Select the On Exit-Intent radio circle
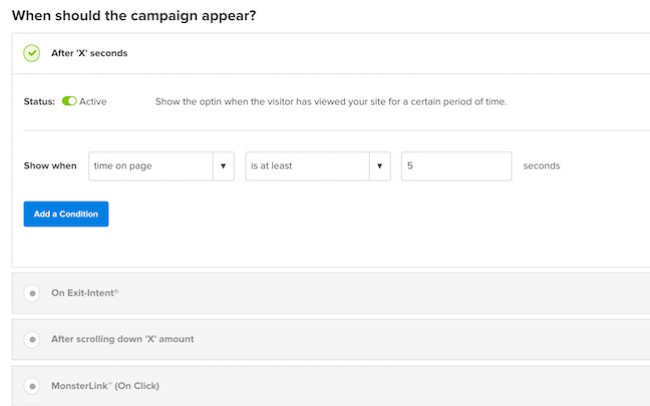The image size is (650, 406). [32, 293]
